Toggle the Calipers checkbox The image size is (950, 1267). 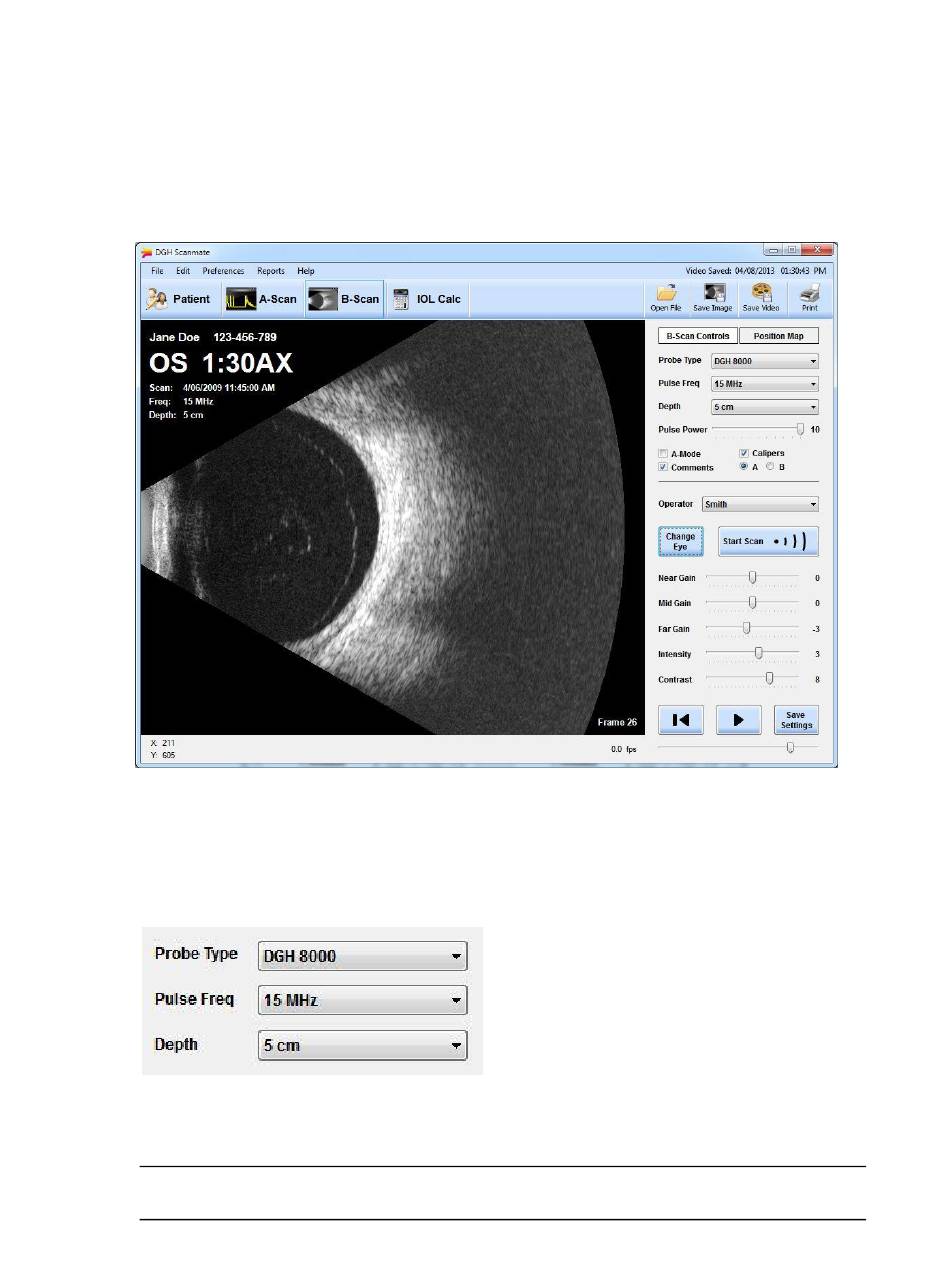click(744, 454)
